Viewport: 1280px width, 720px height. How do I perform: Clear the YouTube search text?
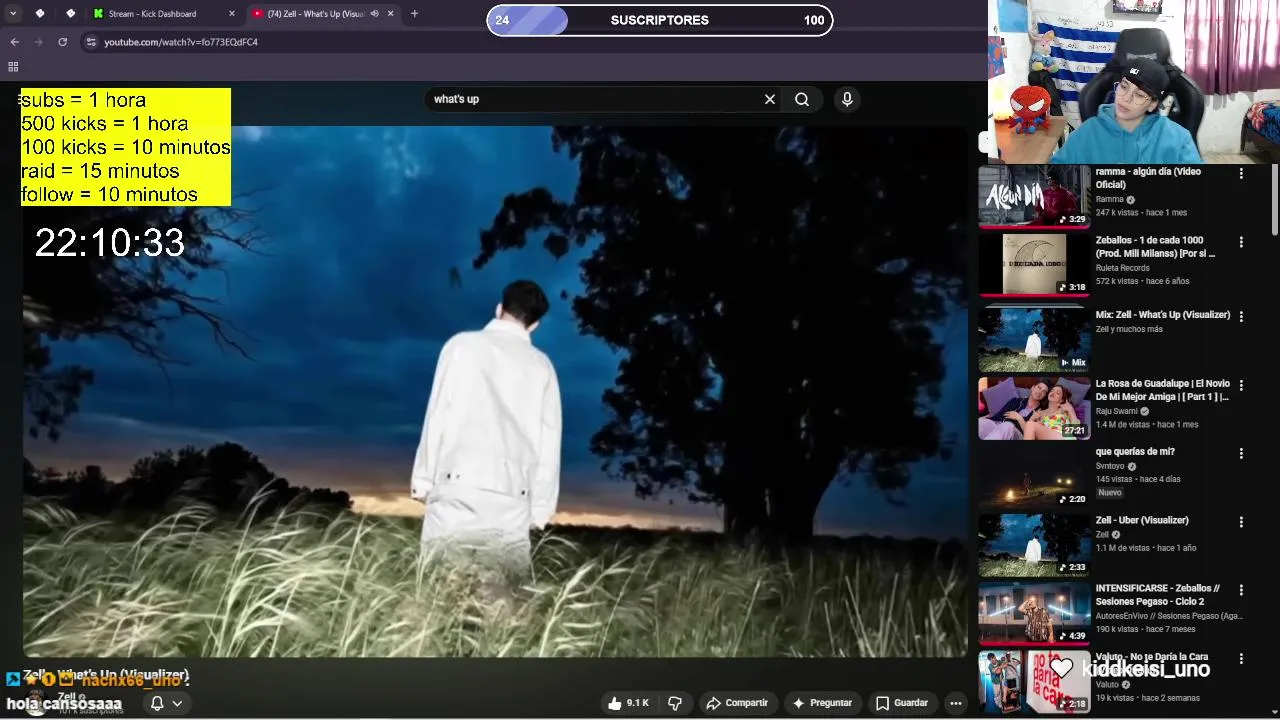770,99
